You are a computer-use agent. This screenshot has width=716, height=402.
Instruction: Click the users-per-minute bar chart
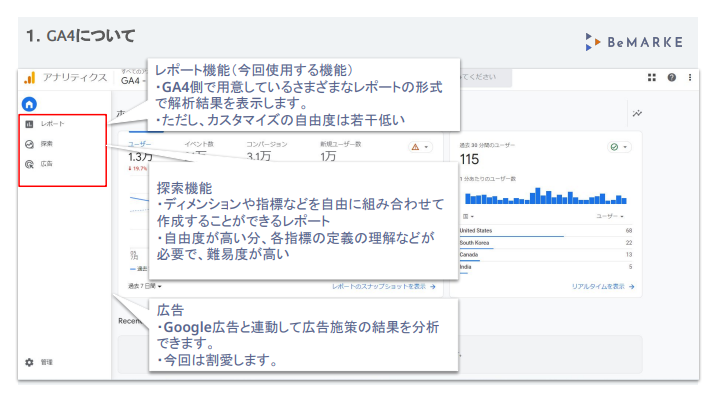coord(546,196)
